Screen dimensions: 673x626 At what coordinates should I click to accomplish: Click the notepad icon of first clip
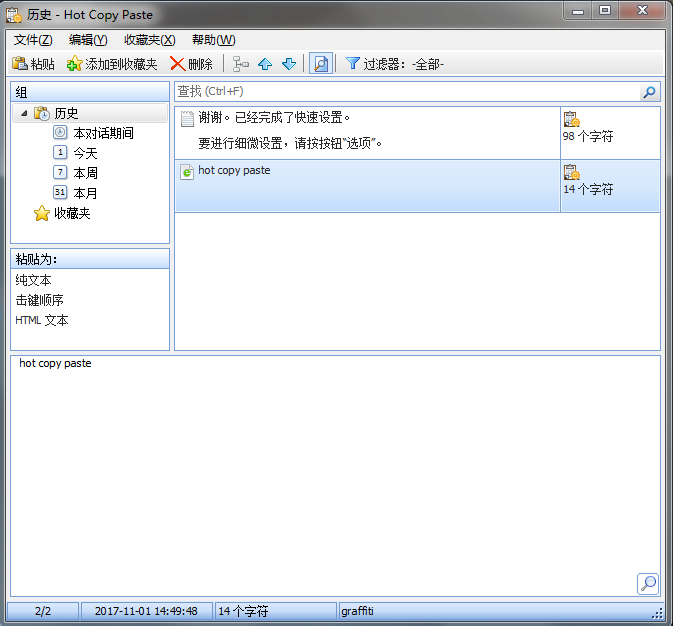pos(187,119)
